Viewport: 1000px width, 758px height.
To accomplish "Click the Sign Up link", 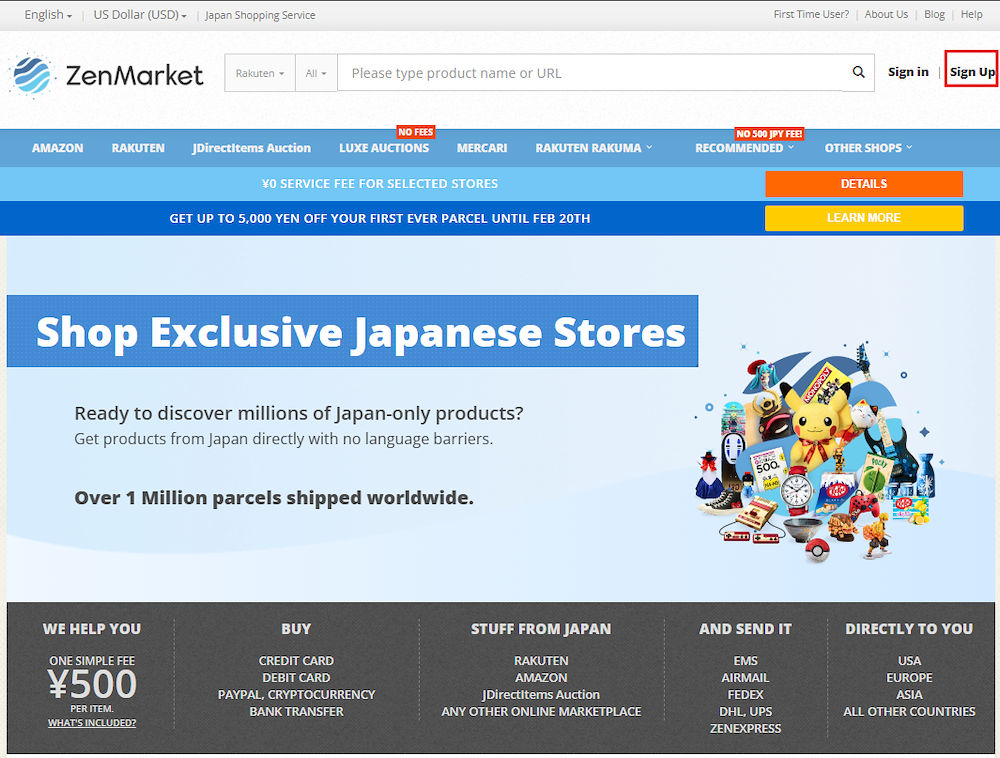I will coord(971,72).
